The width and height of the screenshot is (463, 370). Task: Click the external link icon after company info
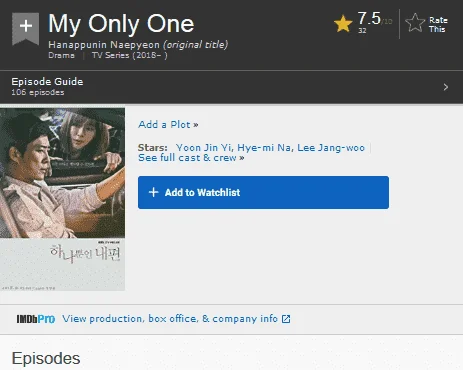click(286, 319)
